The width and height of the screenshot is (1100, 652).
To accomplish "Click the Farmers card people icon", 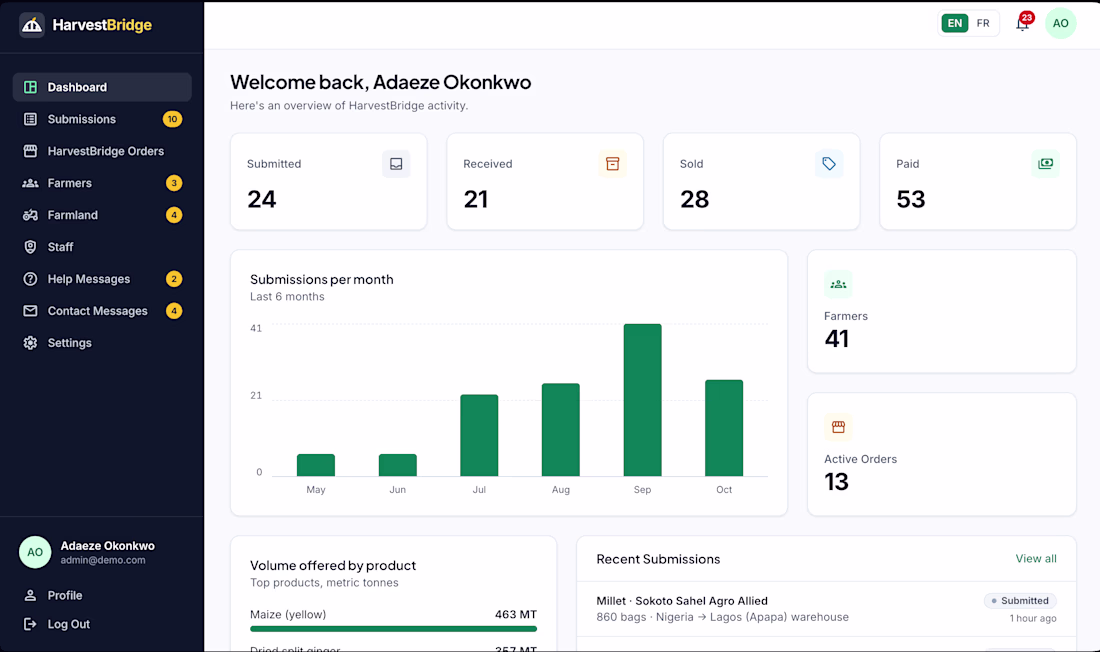I will [838, 284].
